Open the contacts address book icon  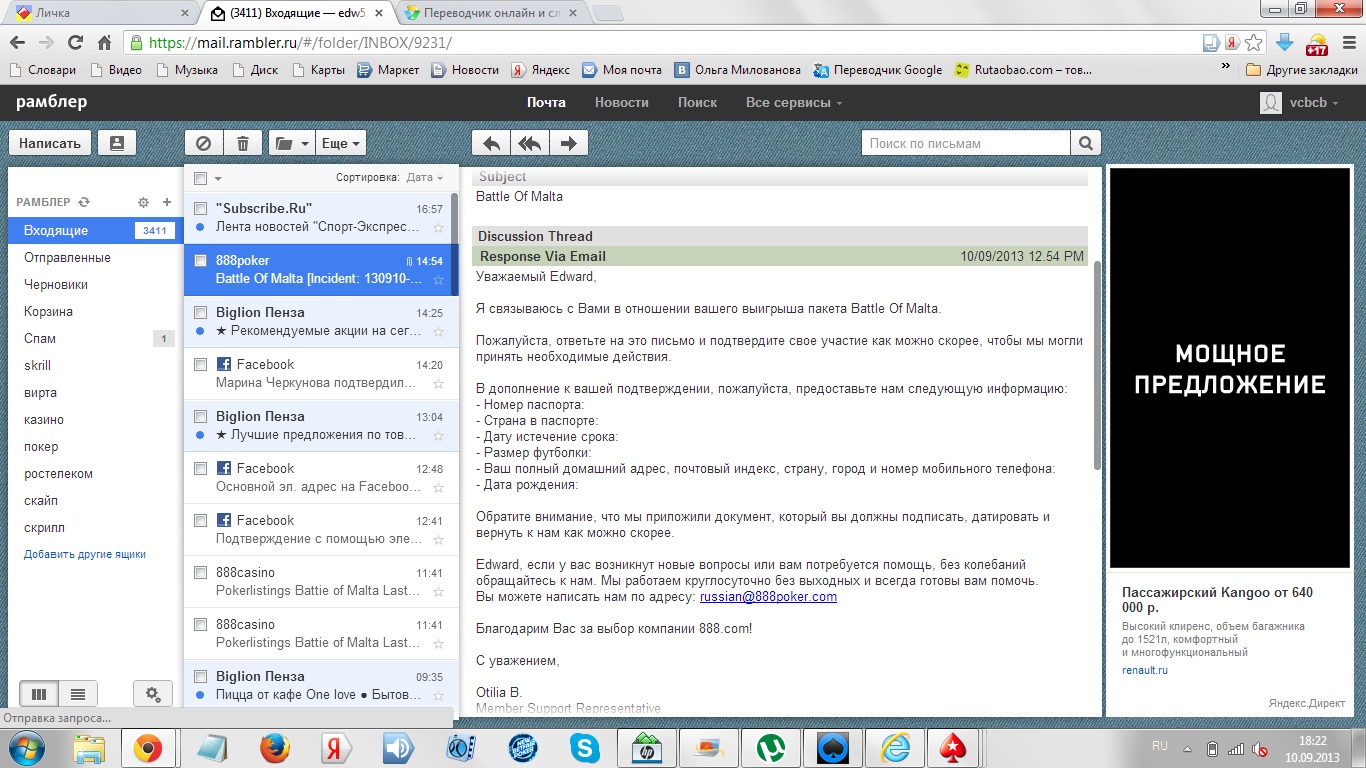click(x=117, y=143)
